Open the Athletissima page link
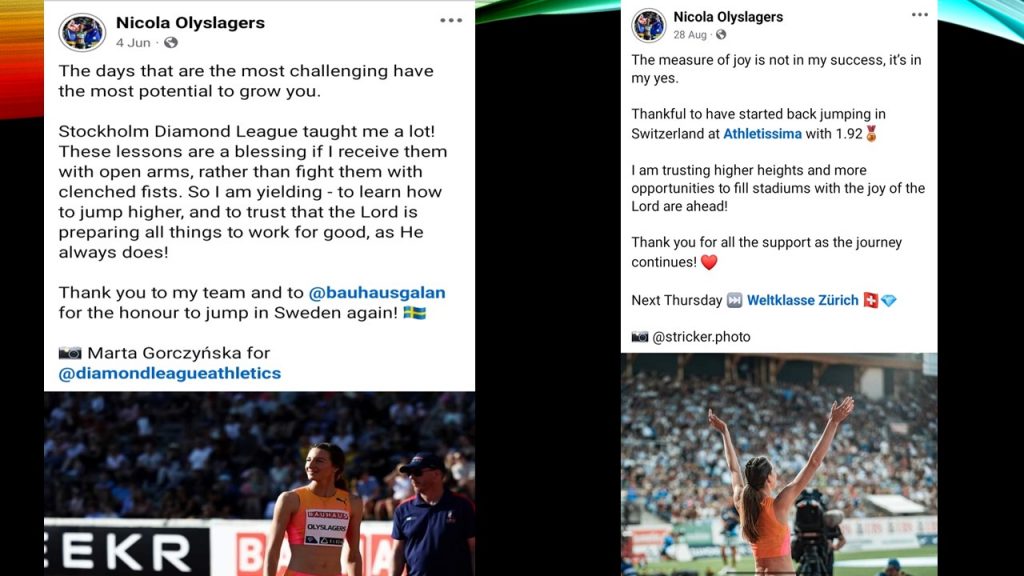Image resolution: width=1024 pixels, height=576 pixels. click(x=762, y=134)
